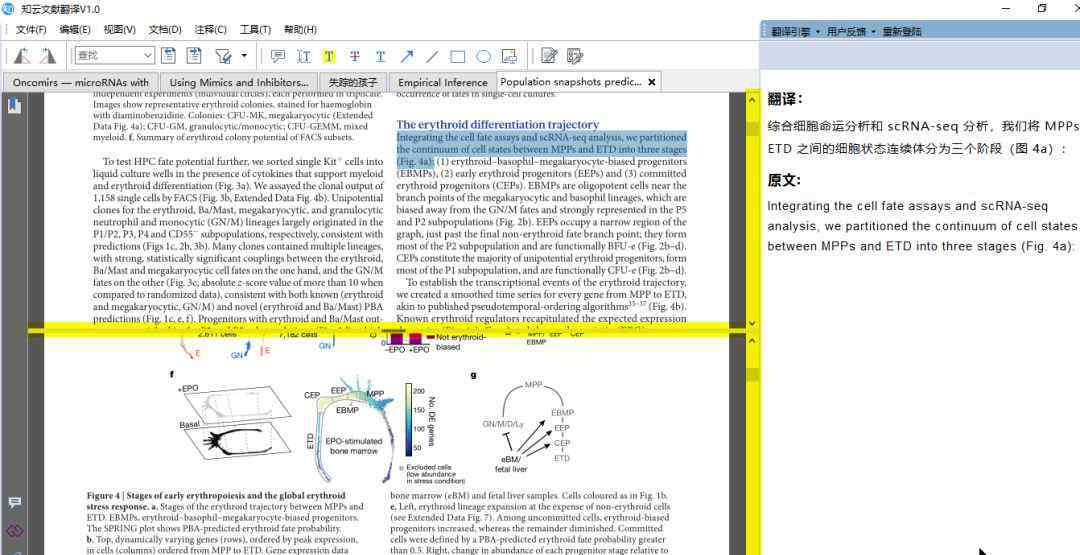Select the text box annotation tool
Image resolution: width=1080 pixels, height=555 pixels.
tap(304, 56)
